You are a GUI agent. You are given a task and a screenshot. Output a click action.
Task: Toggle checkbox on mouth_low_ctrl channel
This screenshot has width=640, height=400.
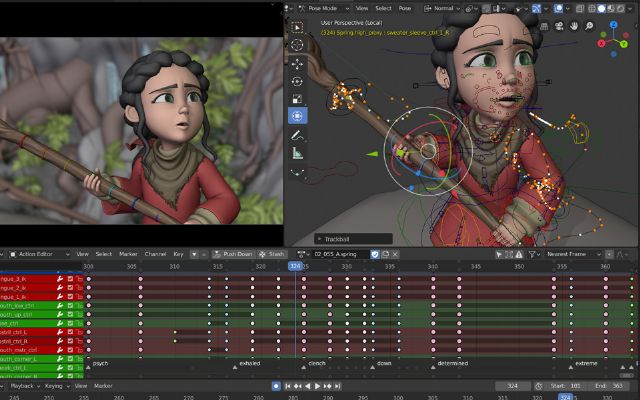[70, 305]
